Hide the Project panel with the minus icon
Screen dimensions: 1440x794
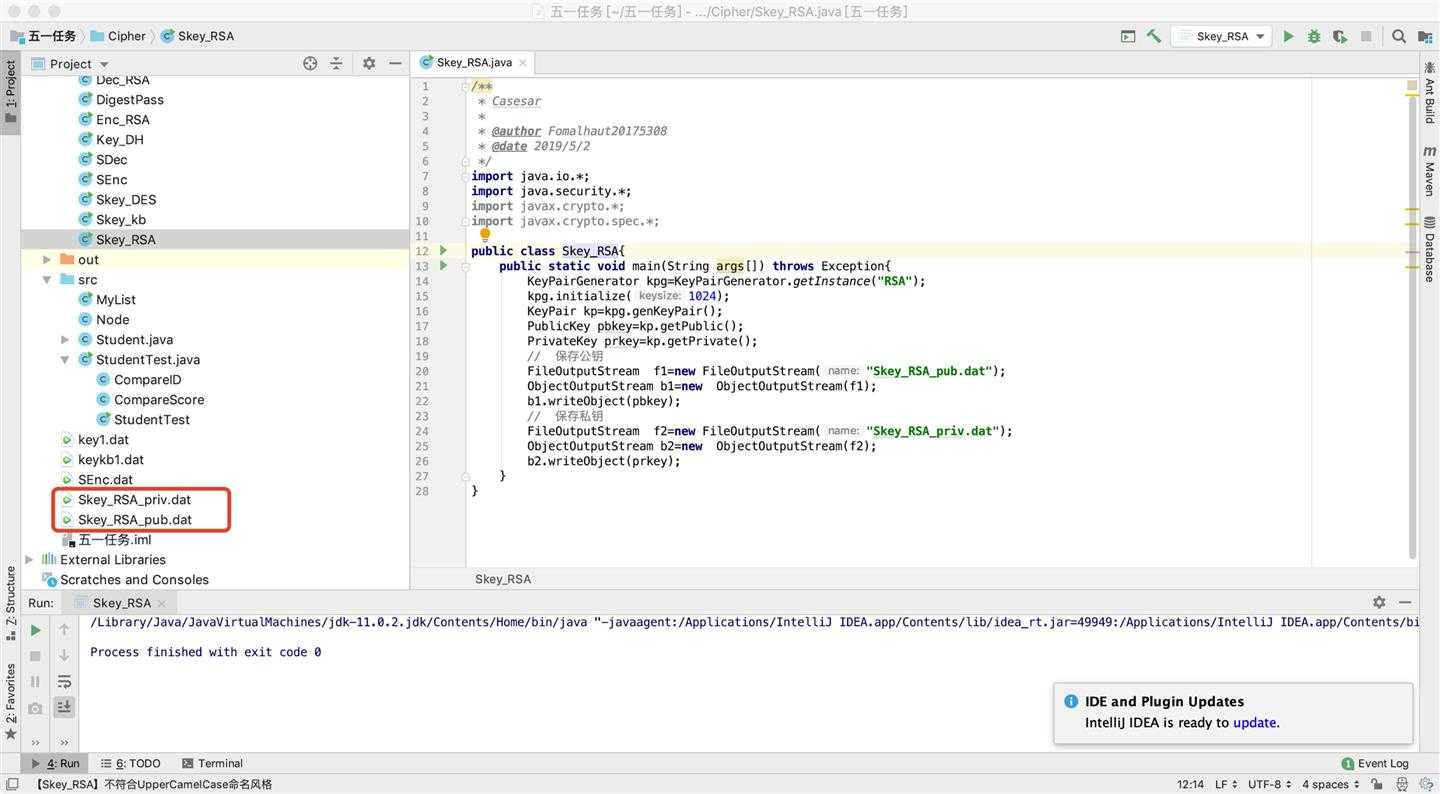point(395,63)
